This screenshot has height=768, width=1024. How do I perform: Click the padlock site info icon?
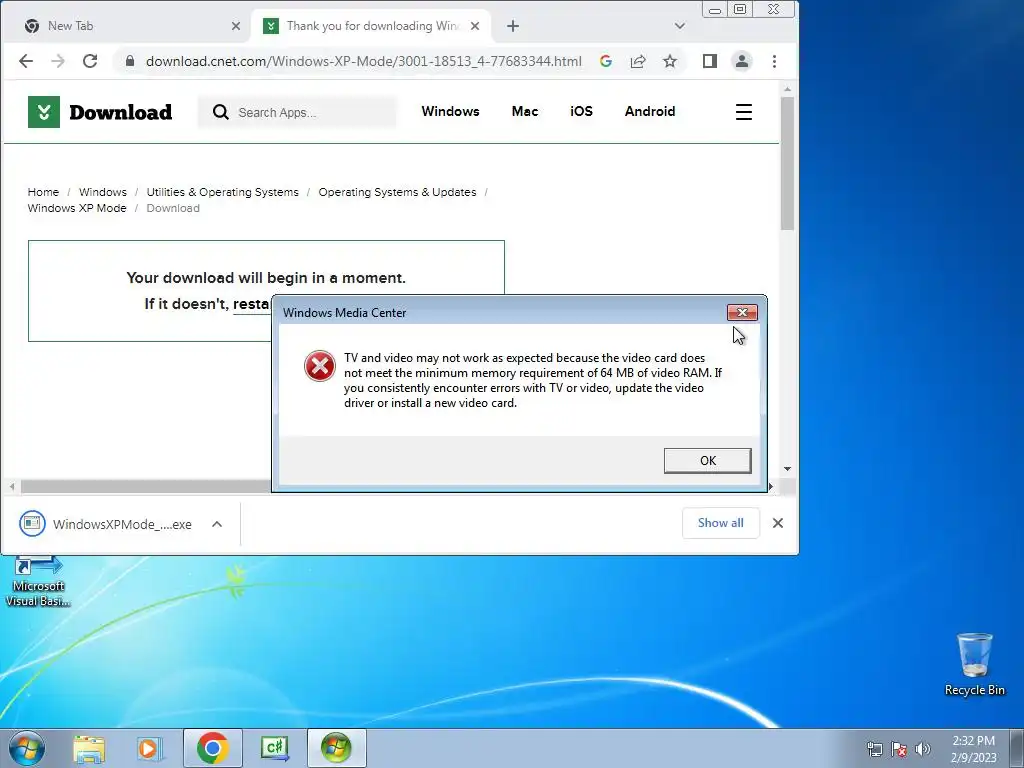pos(130,61)
